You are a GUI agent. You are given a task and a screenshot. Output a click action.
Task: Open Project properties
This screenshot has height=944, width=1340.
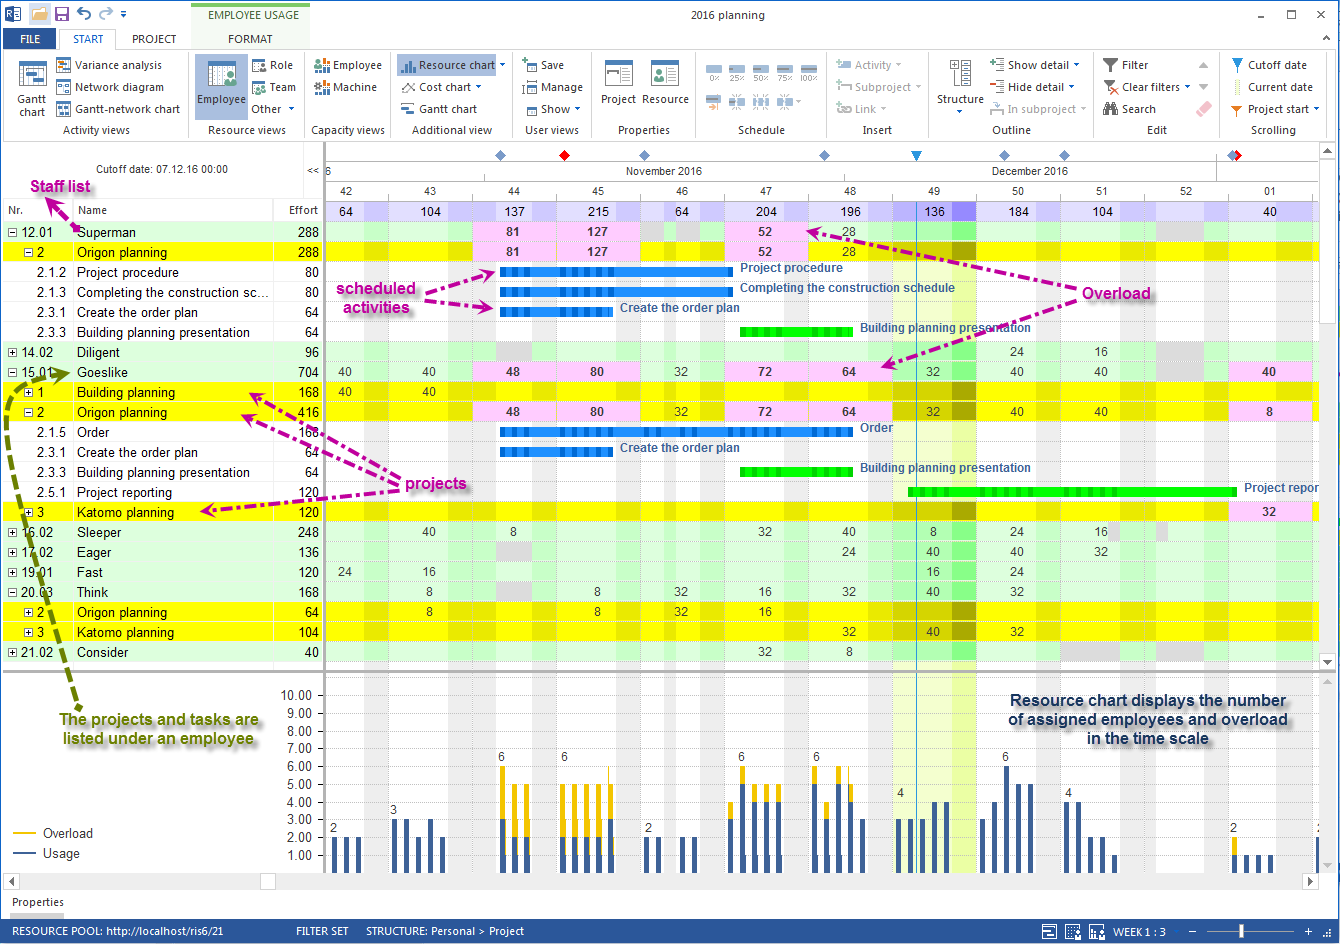point(618,83)
